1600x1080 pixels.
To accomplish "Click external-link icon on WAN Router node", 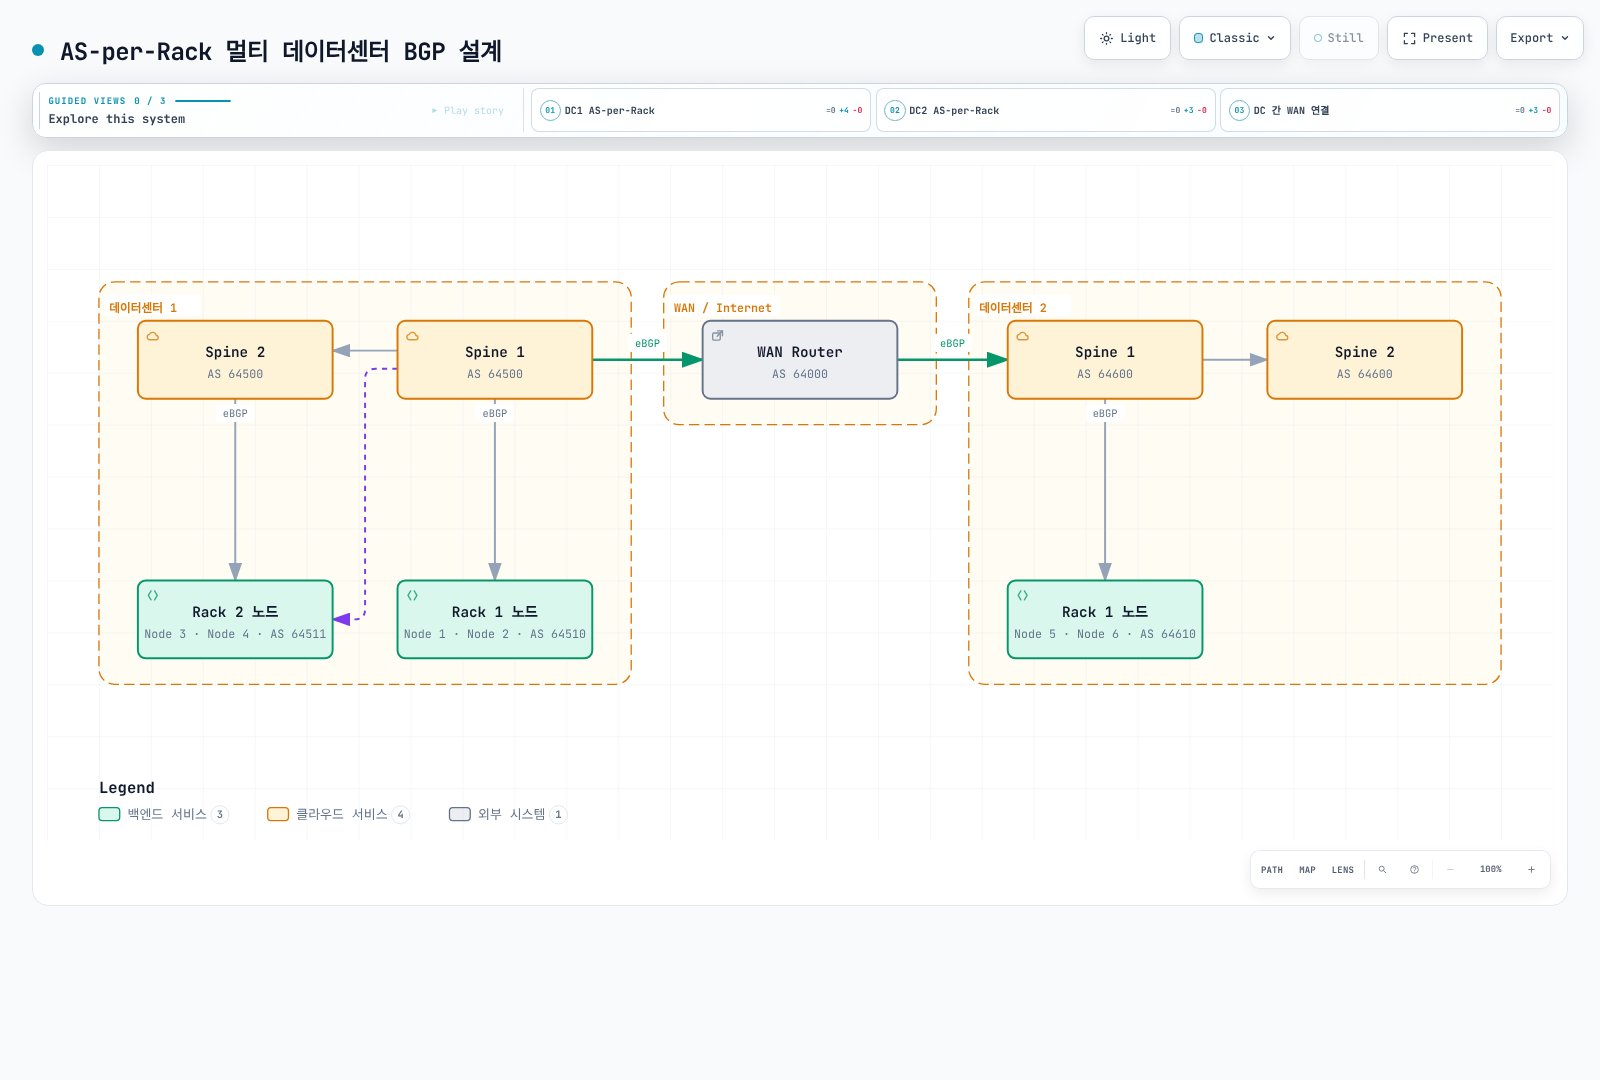I will point(717,336).
